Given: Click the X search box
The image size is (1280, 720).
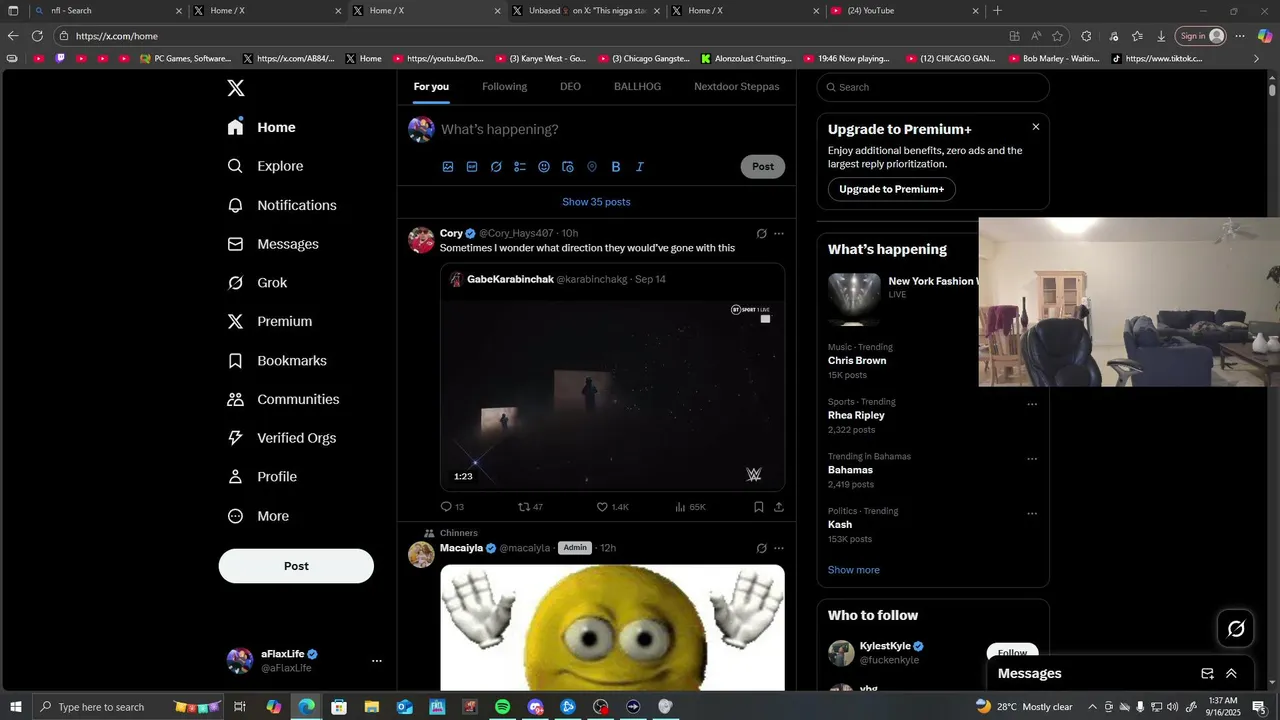Looking at the screenshot, I should pos(933,87).
